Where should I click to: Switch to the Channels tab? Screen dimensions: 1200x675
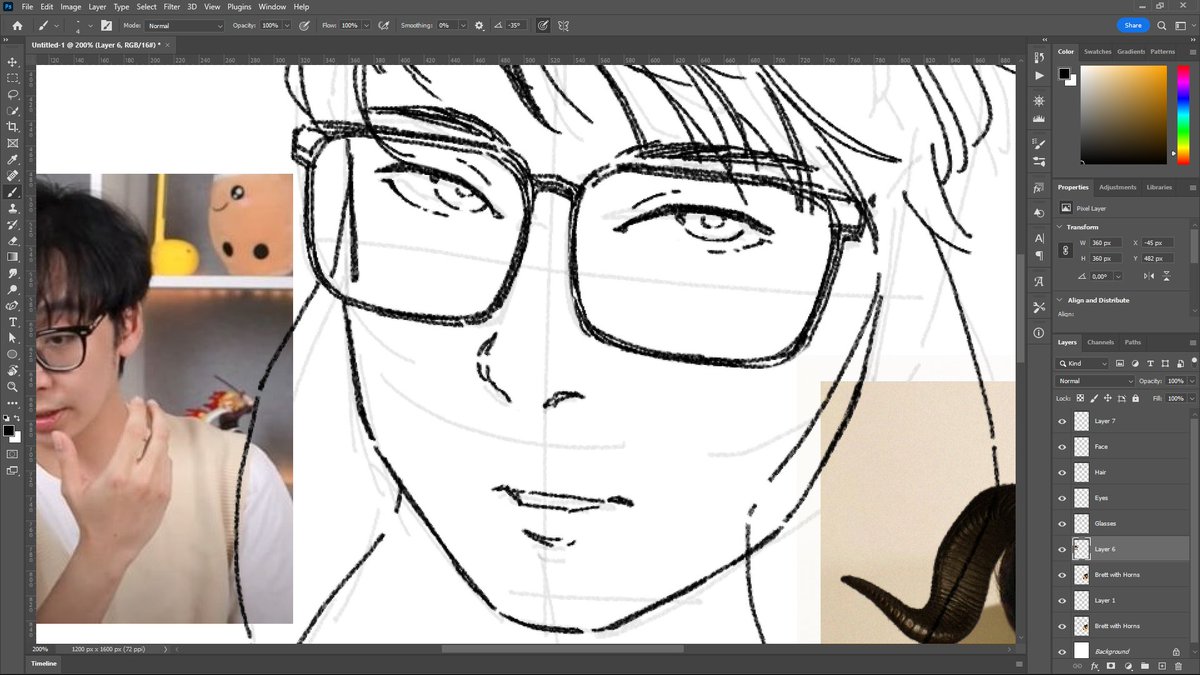click(x=1100, y=342)
